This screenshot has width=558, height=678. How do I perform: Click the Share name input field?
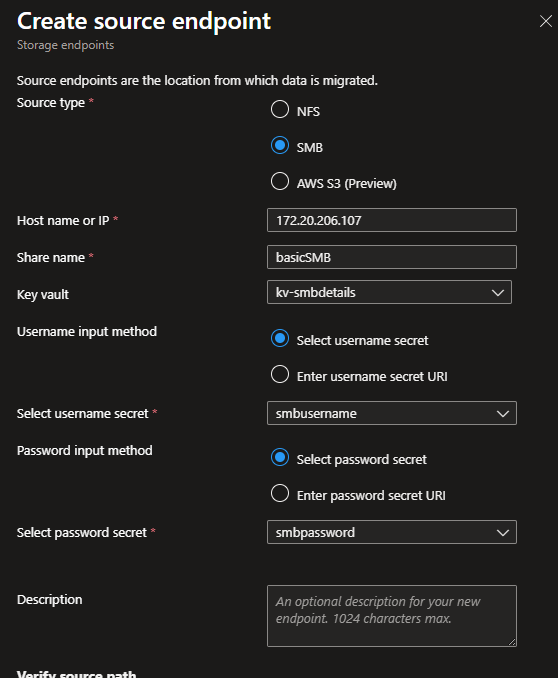(x=392, y=257)
